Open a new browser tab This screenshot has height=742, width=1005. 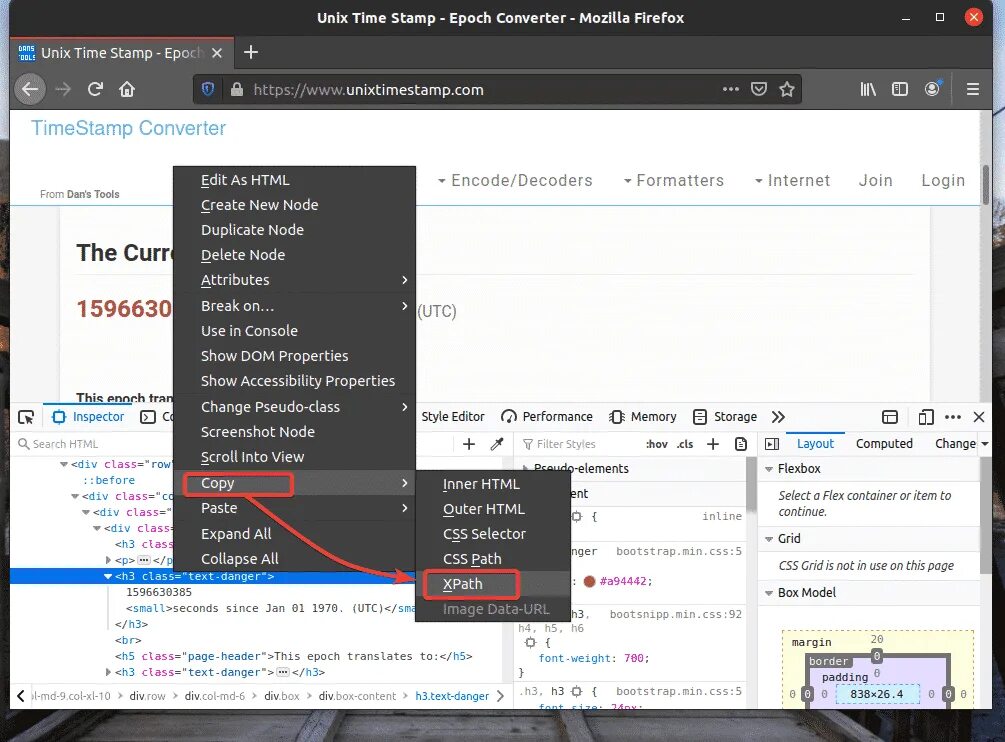click(251, 53)
